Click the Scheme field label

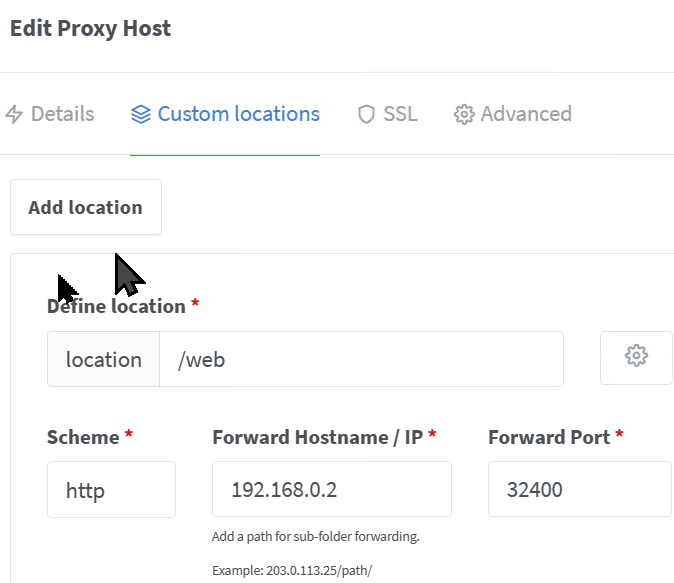click(x=83, y=437)
